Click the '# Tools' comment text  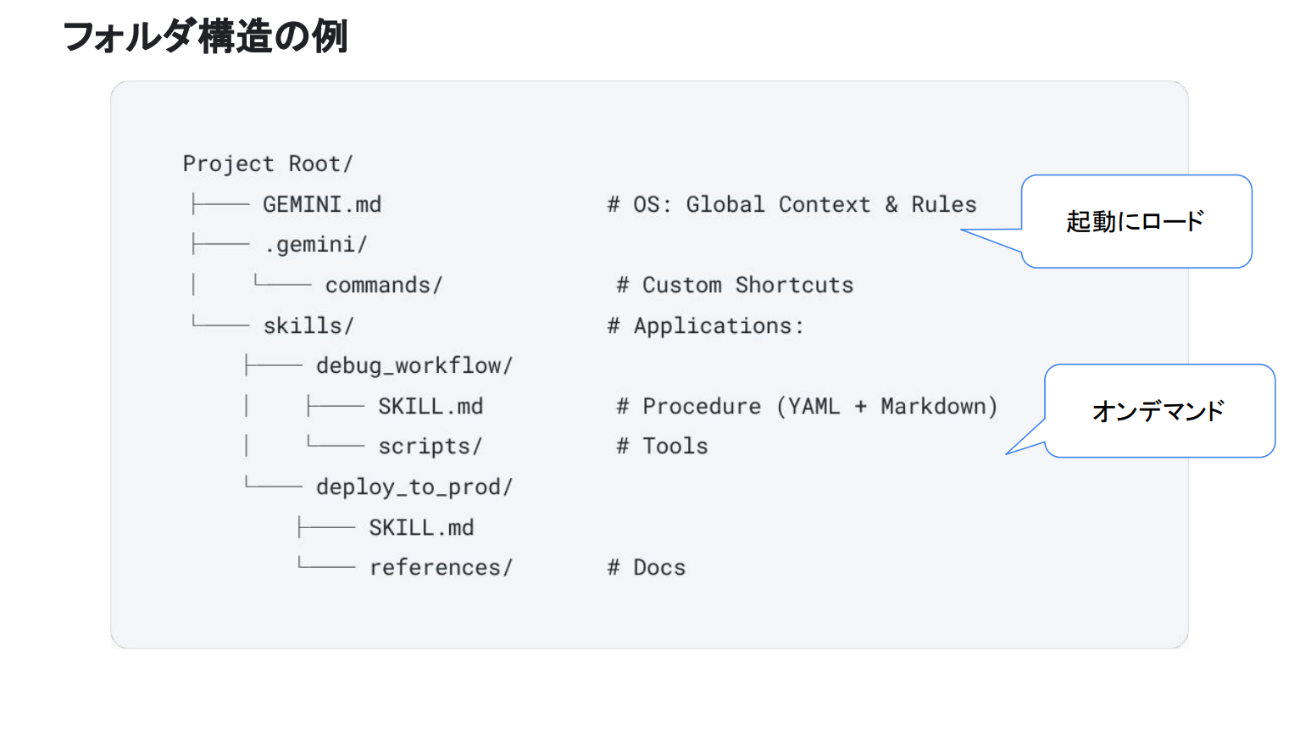[662, 446]
